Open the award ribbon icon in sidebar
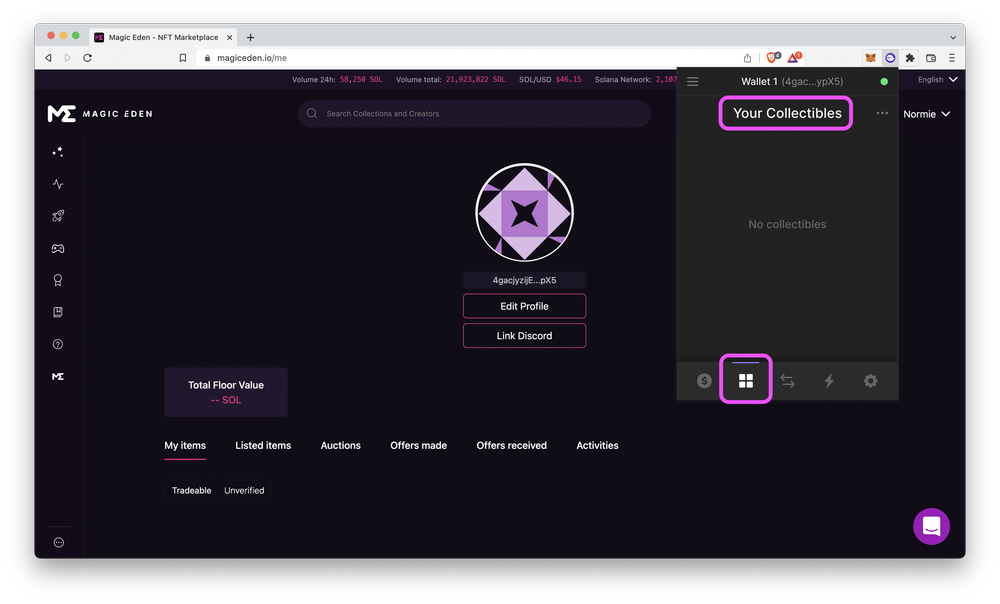 [58, 280]
